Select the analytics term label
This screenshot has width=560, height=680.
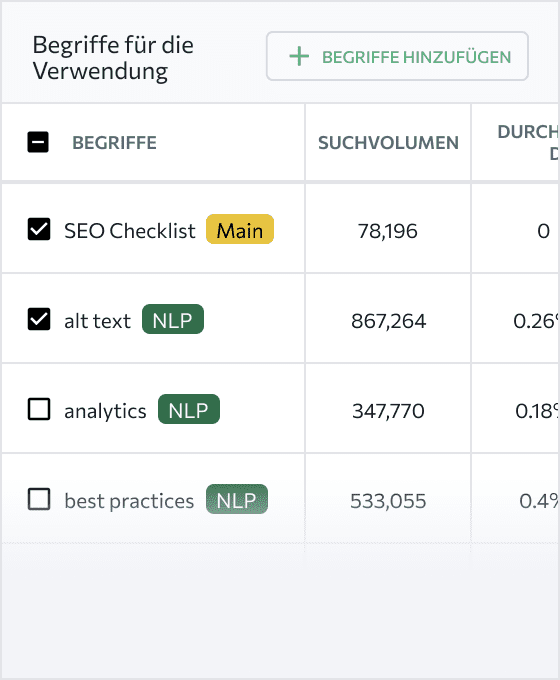(x=105, y=411)
